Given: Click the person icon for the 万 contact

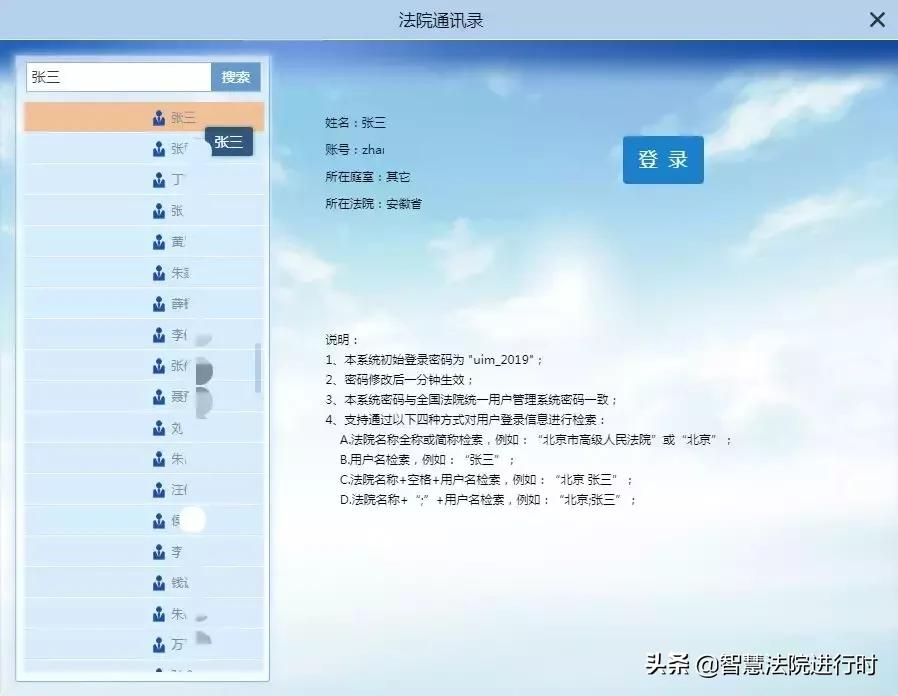Looking at the screenshot, I should point(161,644).
